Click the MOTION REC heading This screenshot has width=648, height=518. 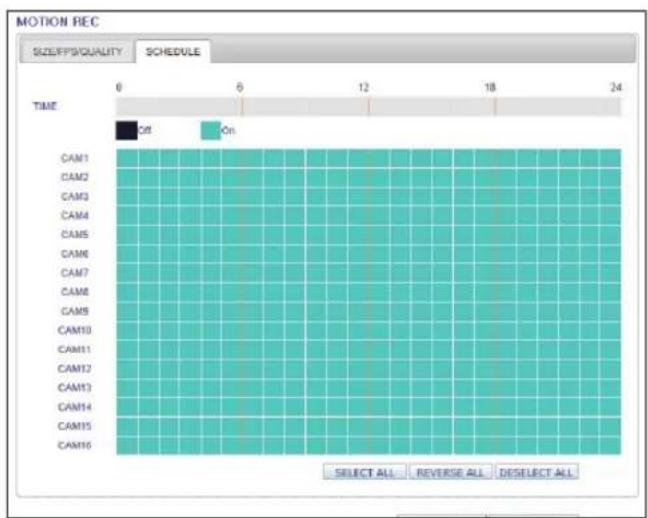(58, 21)
